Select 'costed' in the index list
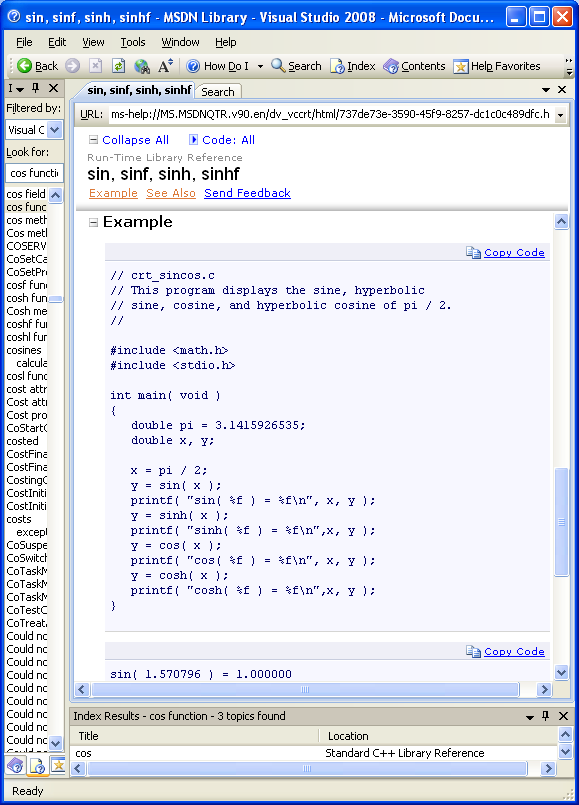The width and height of the screenshot is (579, 805). [23, 441]
